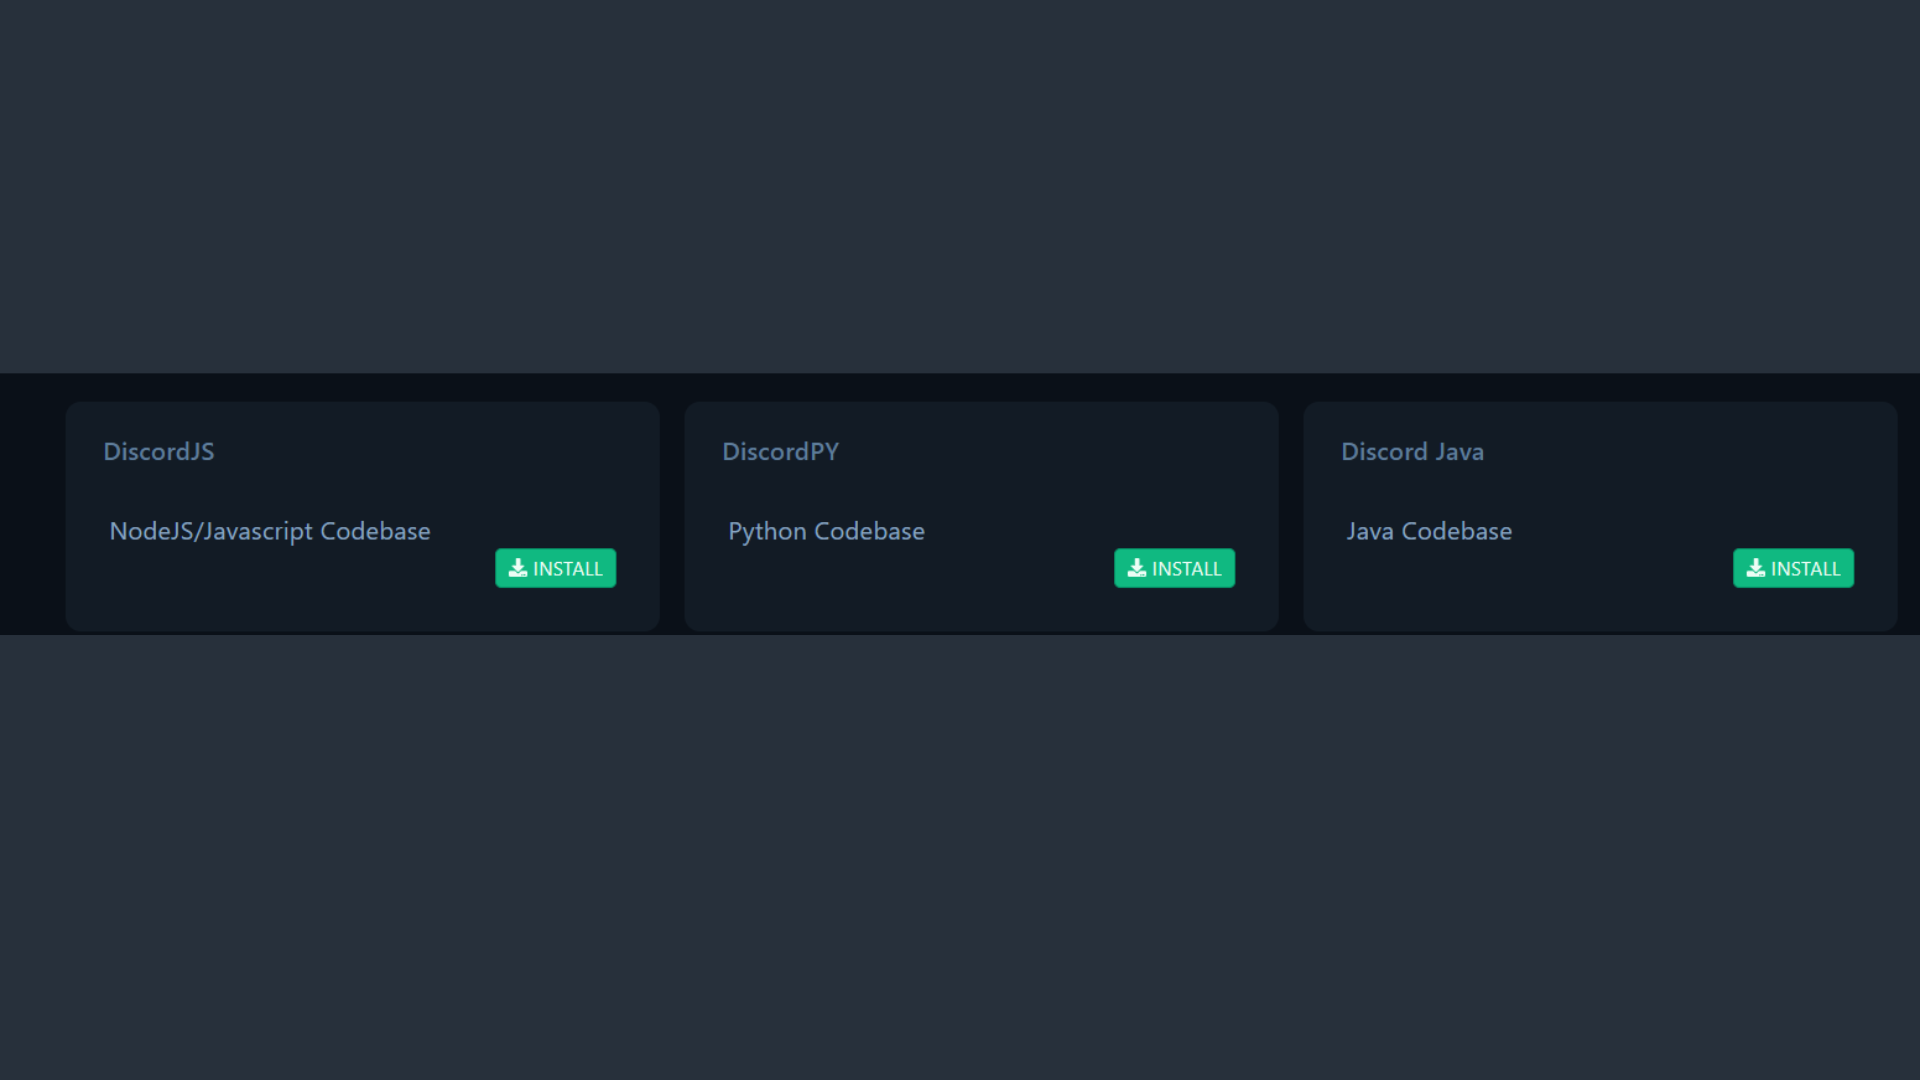The height and width of the screenshot is (1080, 1920).
Task: Click the gap between DiscordJS and DiscordPY cards
Action: pyautogui.click(x=672, y=516)
